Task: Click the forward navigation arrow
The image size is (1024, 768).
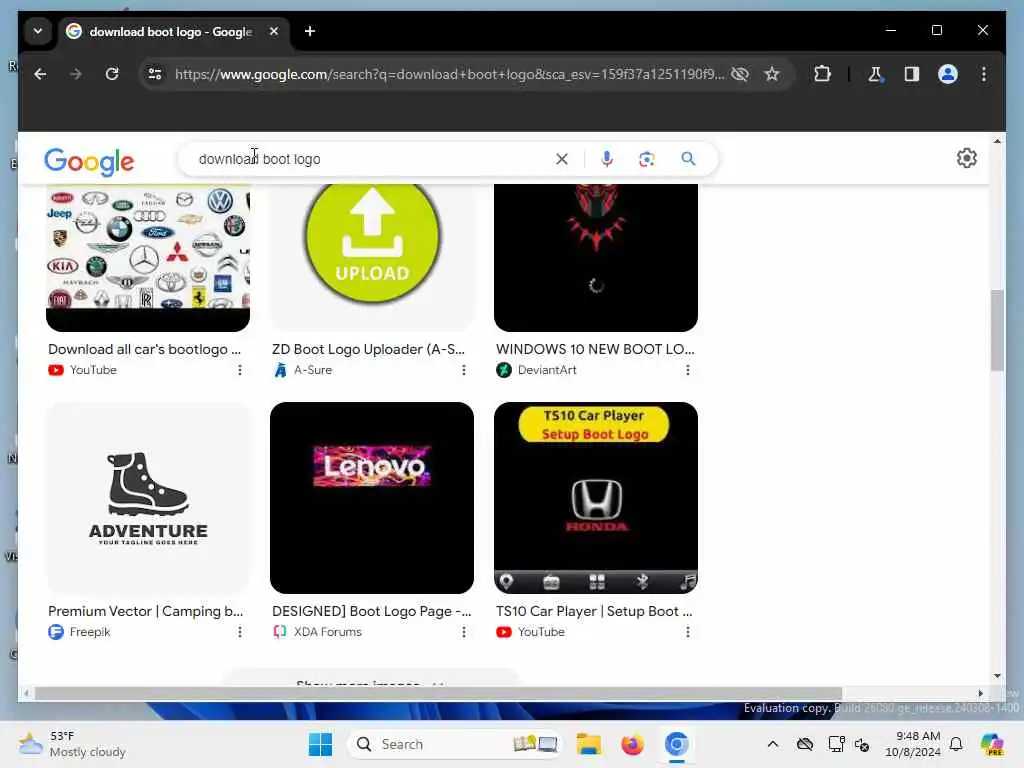Action: [76, 74]
